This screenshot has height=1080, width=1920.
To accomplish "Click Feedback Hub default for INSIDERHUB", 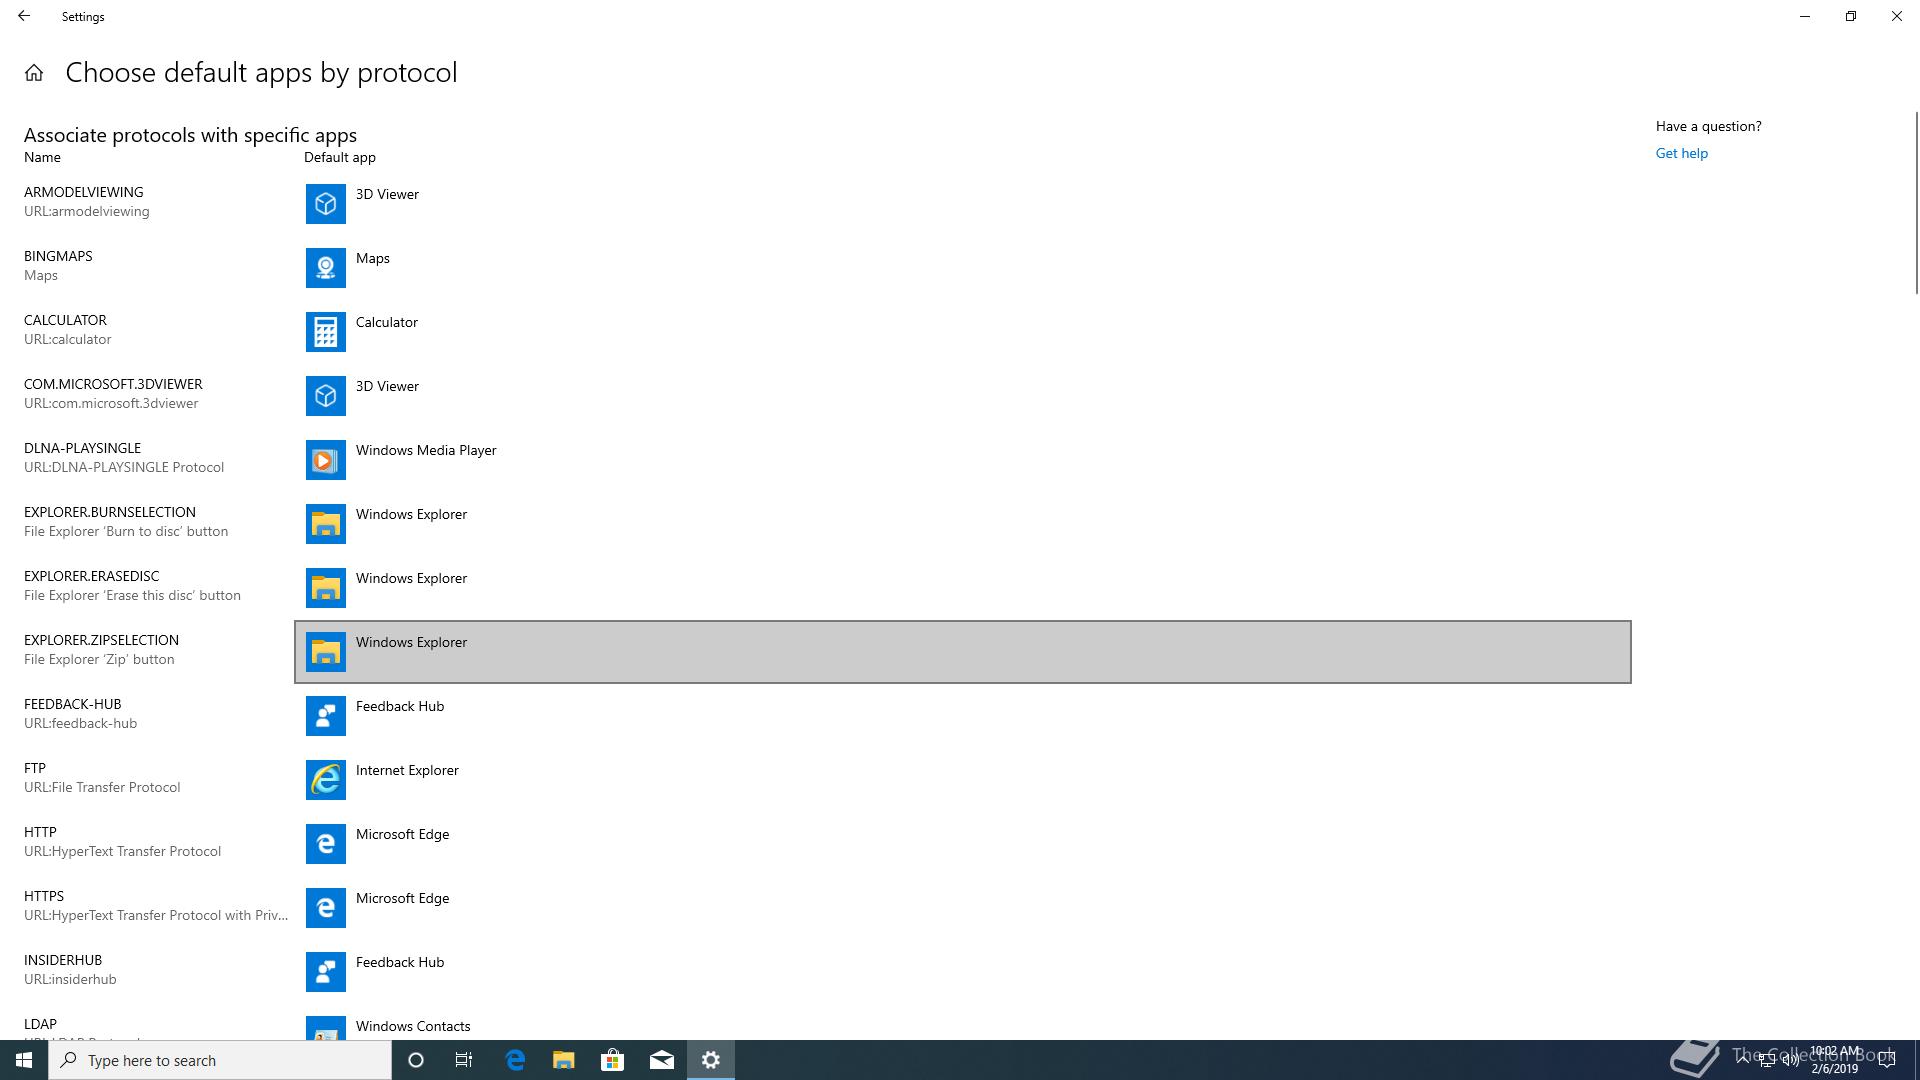I will coord(399,962).
